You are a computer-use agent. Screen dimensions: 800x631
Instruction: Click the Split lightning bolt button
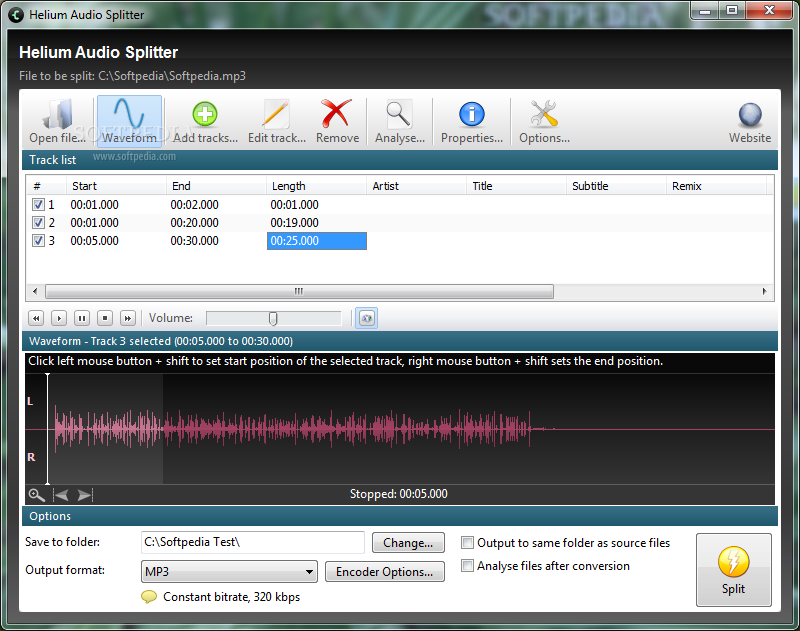(733, 570)
